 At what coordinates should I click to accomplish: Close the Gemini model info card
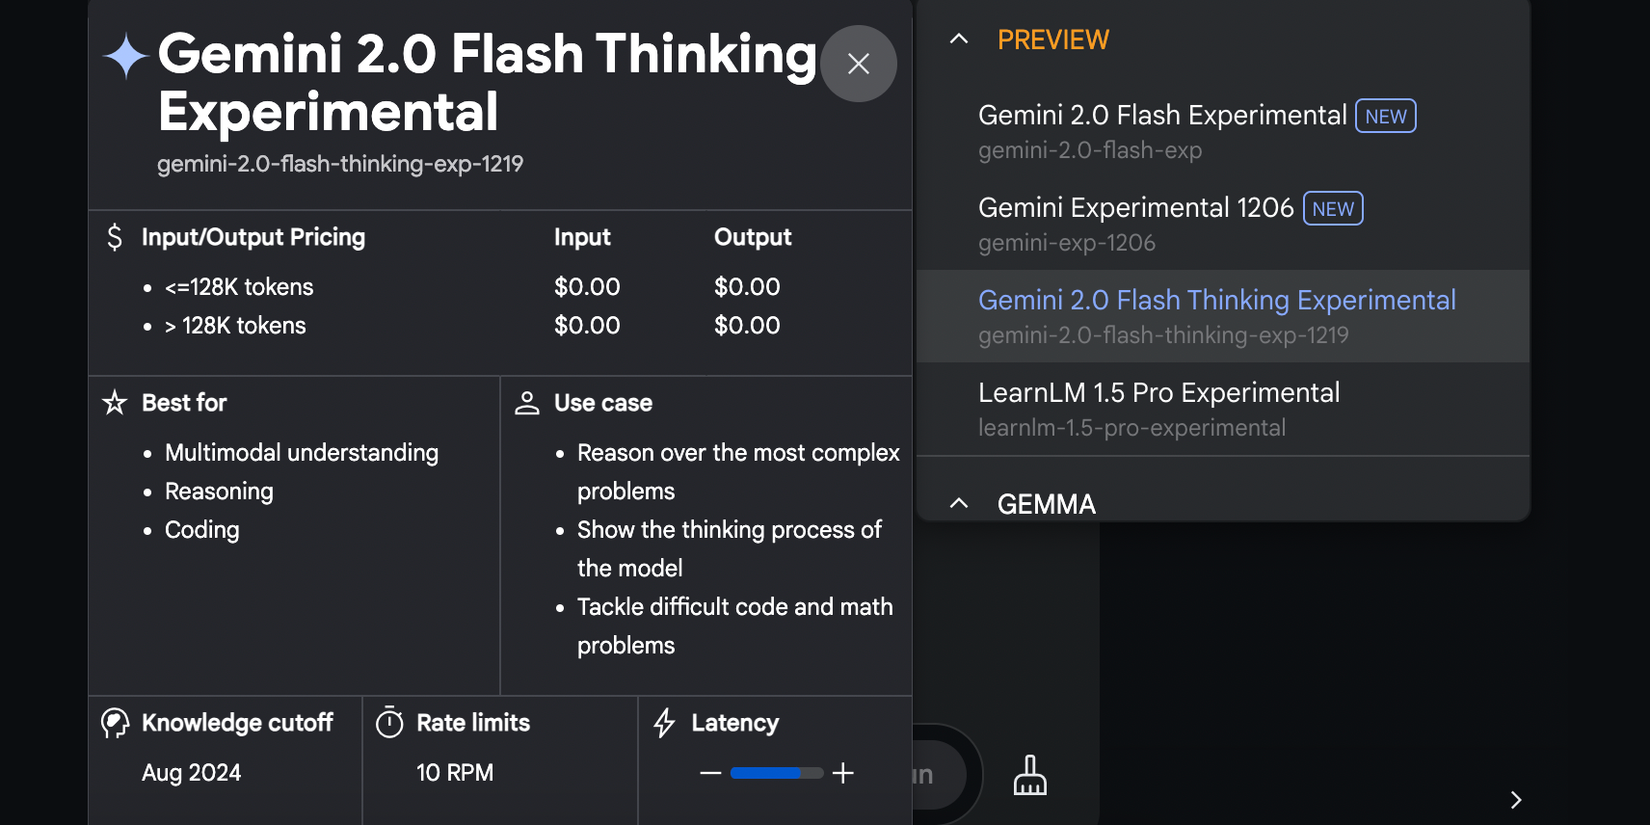click(858, 64)
